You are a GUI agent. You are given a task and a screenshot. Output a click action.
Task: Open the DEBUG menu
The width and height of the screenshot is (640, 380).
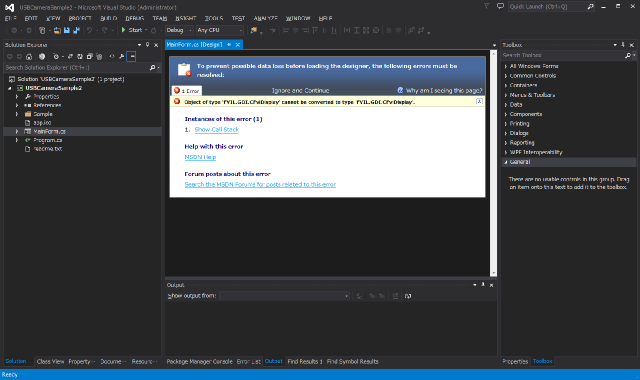pyautogui.click(x=135, y=18)
